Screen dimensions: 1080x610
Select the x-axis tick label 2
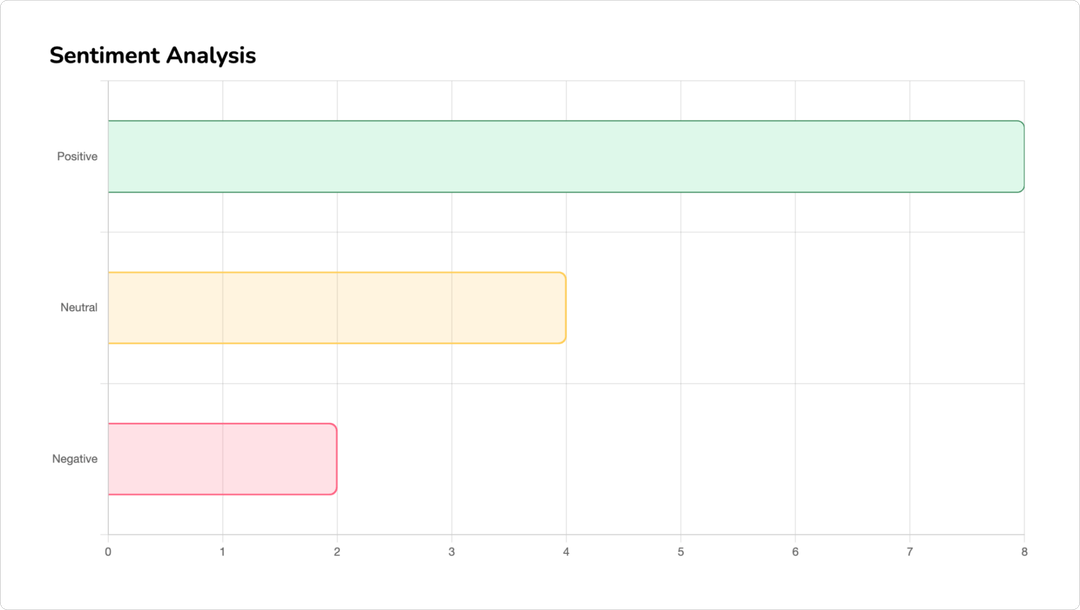pos(337,551)
